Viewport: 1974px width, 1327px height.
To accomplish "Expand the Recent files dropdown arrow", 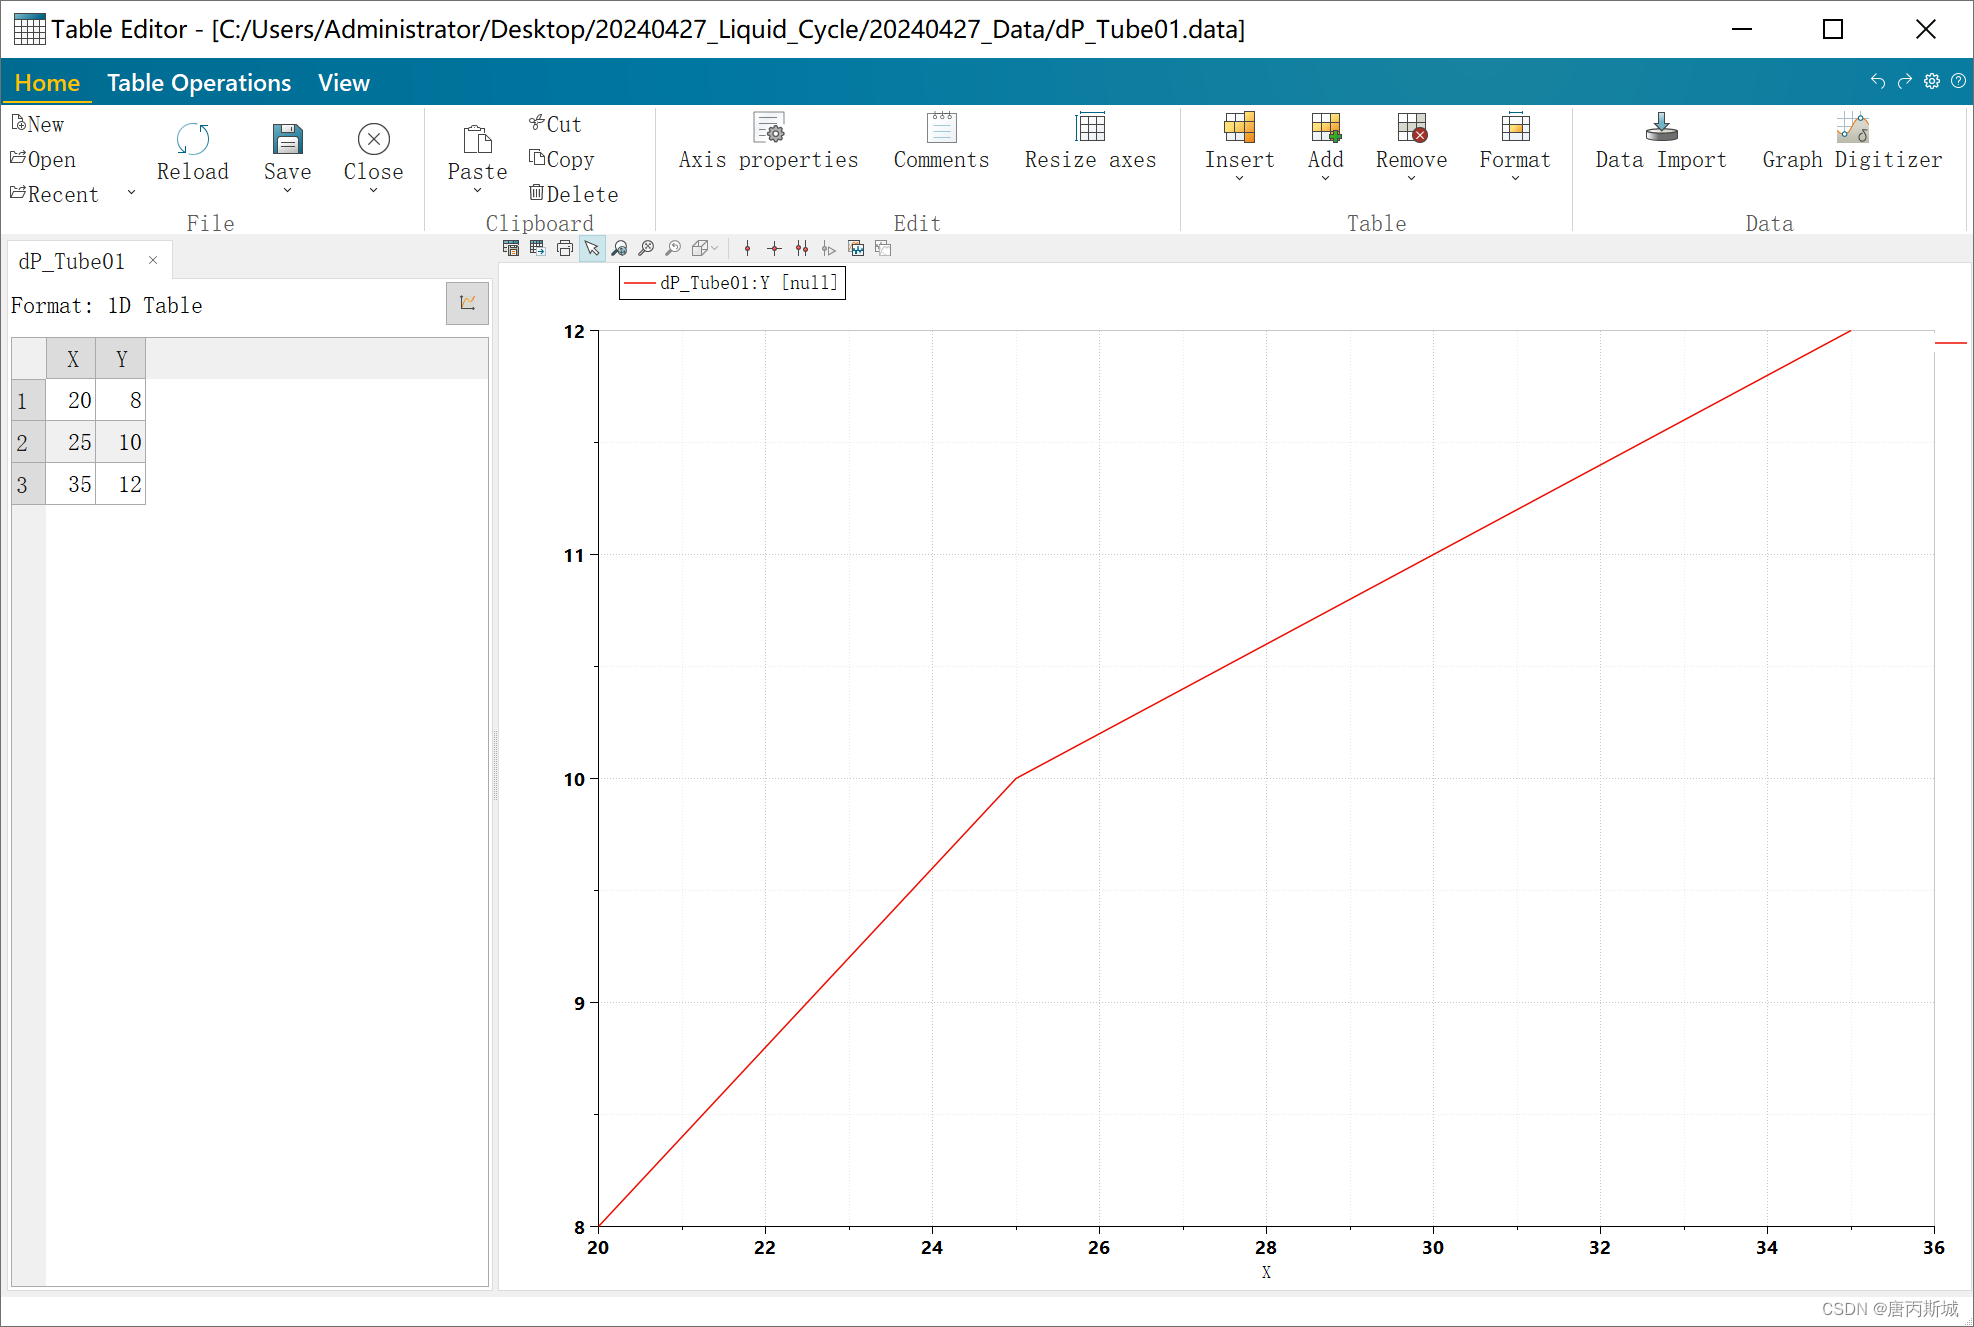I will 131,193.
